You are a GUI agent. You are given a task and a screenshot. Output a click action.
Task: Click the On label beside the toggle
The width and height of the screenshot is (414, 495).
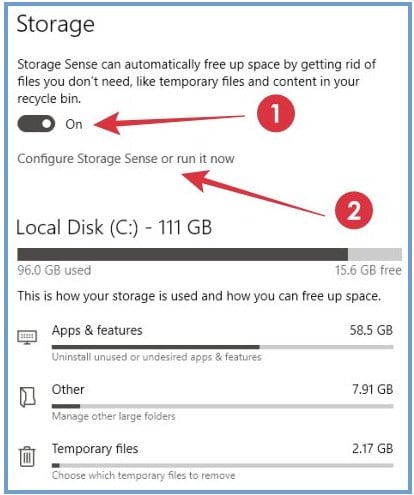click(74, 124)
